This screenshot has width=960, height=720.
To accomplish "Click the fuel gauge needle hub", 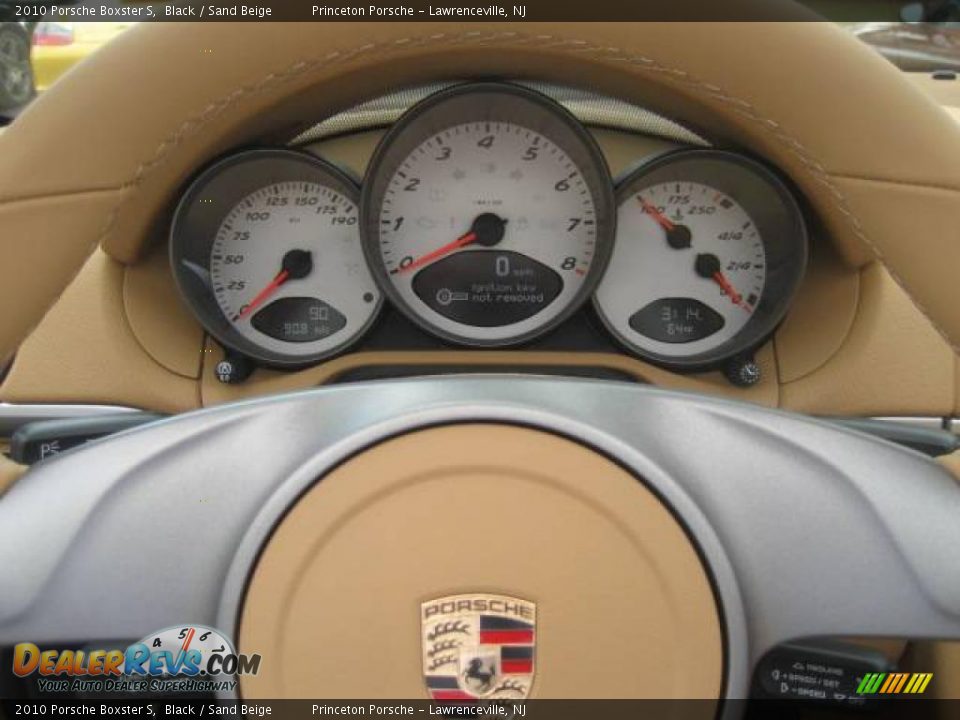I will (707, 266).
